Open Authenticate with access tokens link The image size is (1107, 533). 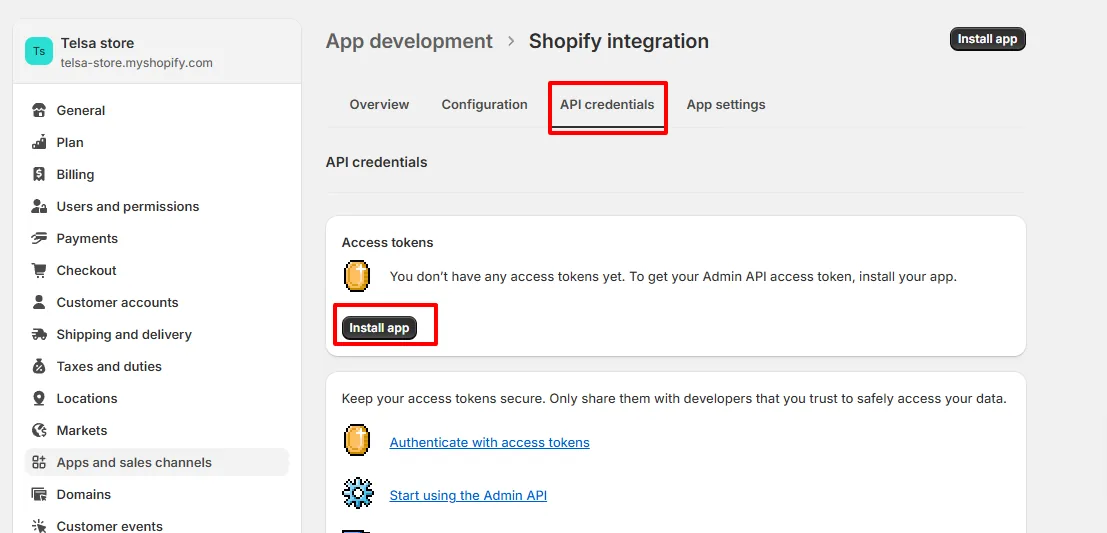pyautogui.click(x=489, y=443)
